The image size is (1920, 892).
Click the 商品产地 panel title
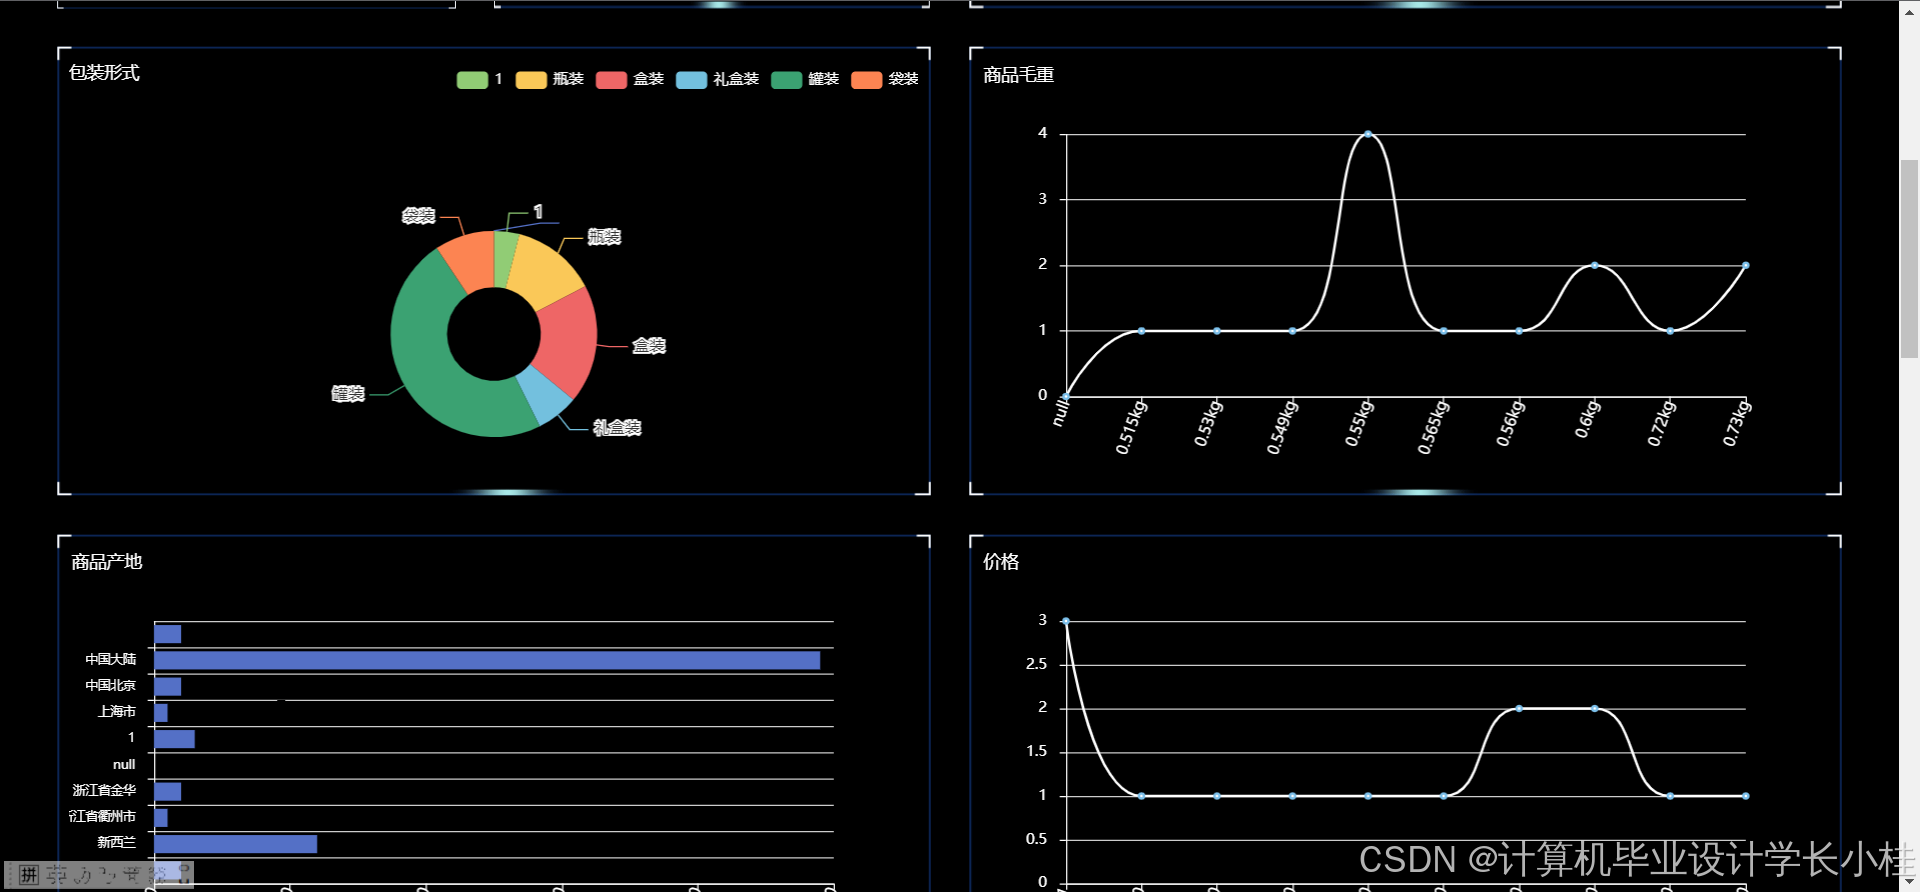pos(107,562)
